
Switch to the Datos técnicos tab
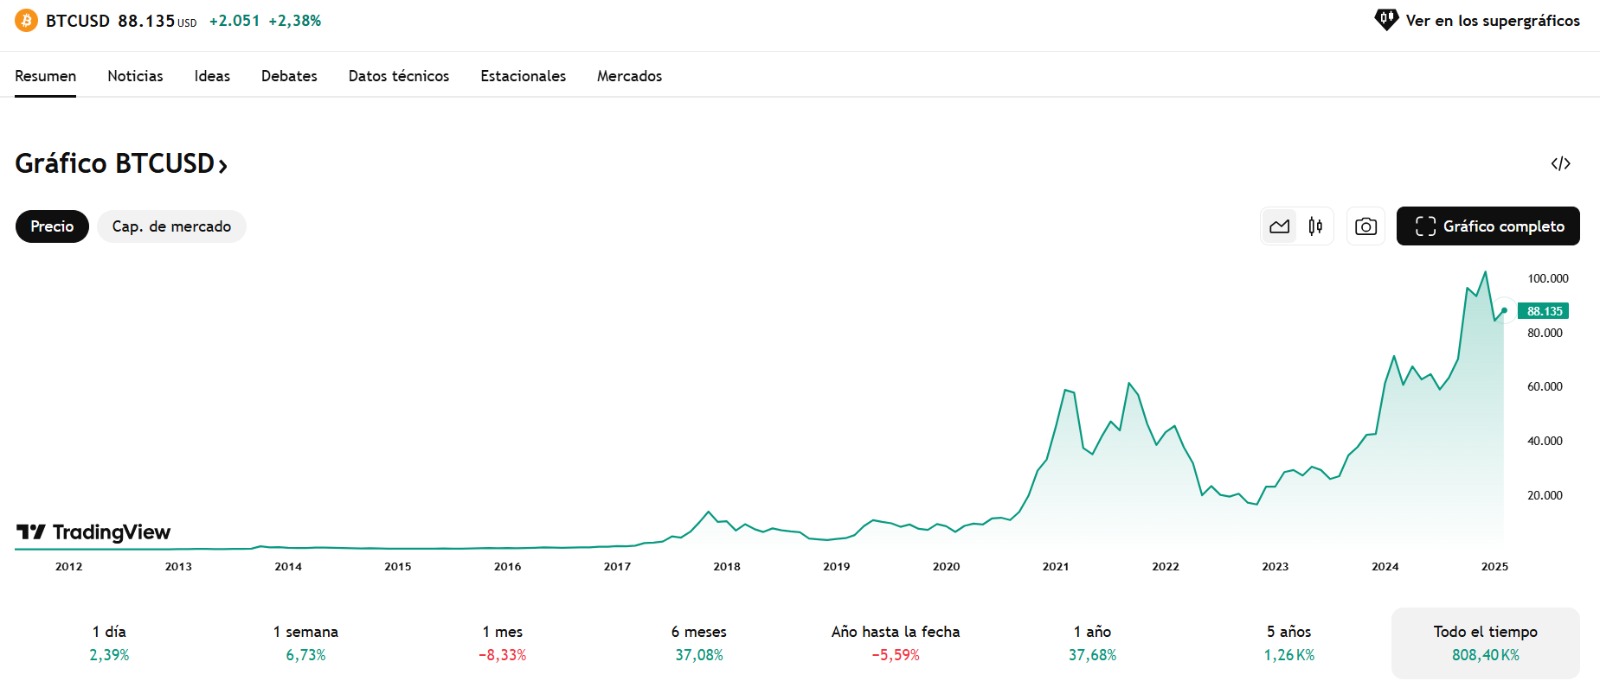pos(398,76)
